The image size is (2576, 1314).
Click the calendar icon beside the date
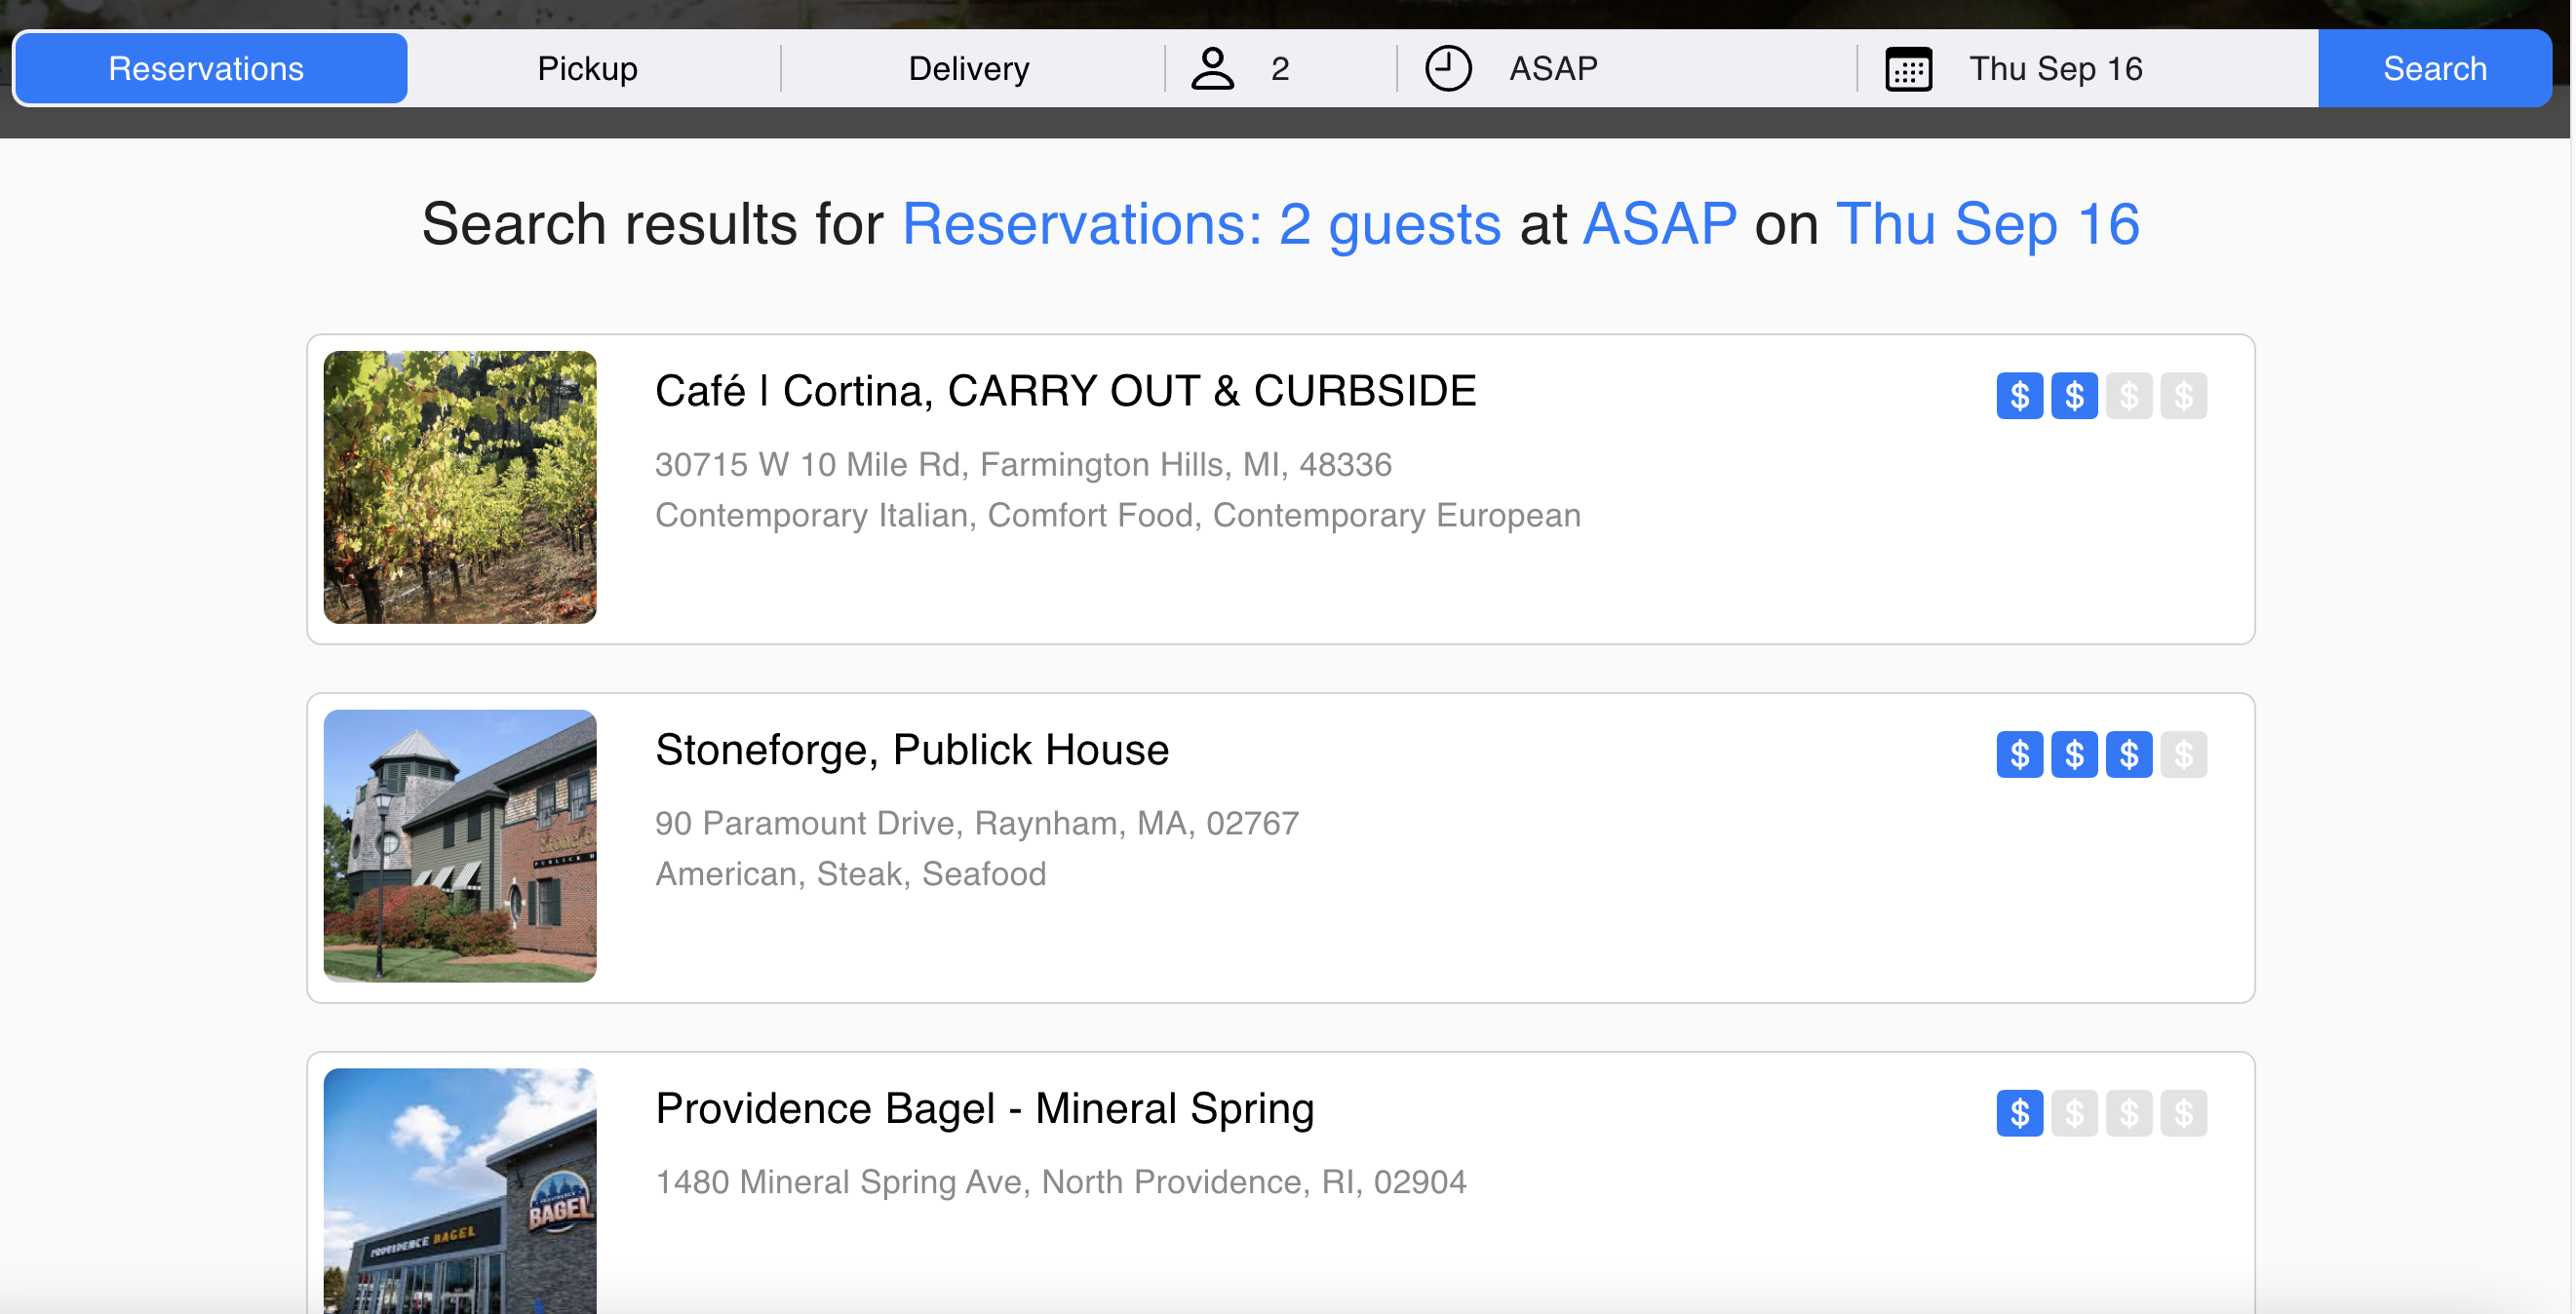click(x=1908, y=69)
